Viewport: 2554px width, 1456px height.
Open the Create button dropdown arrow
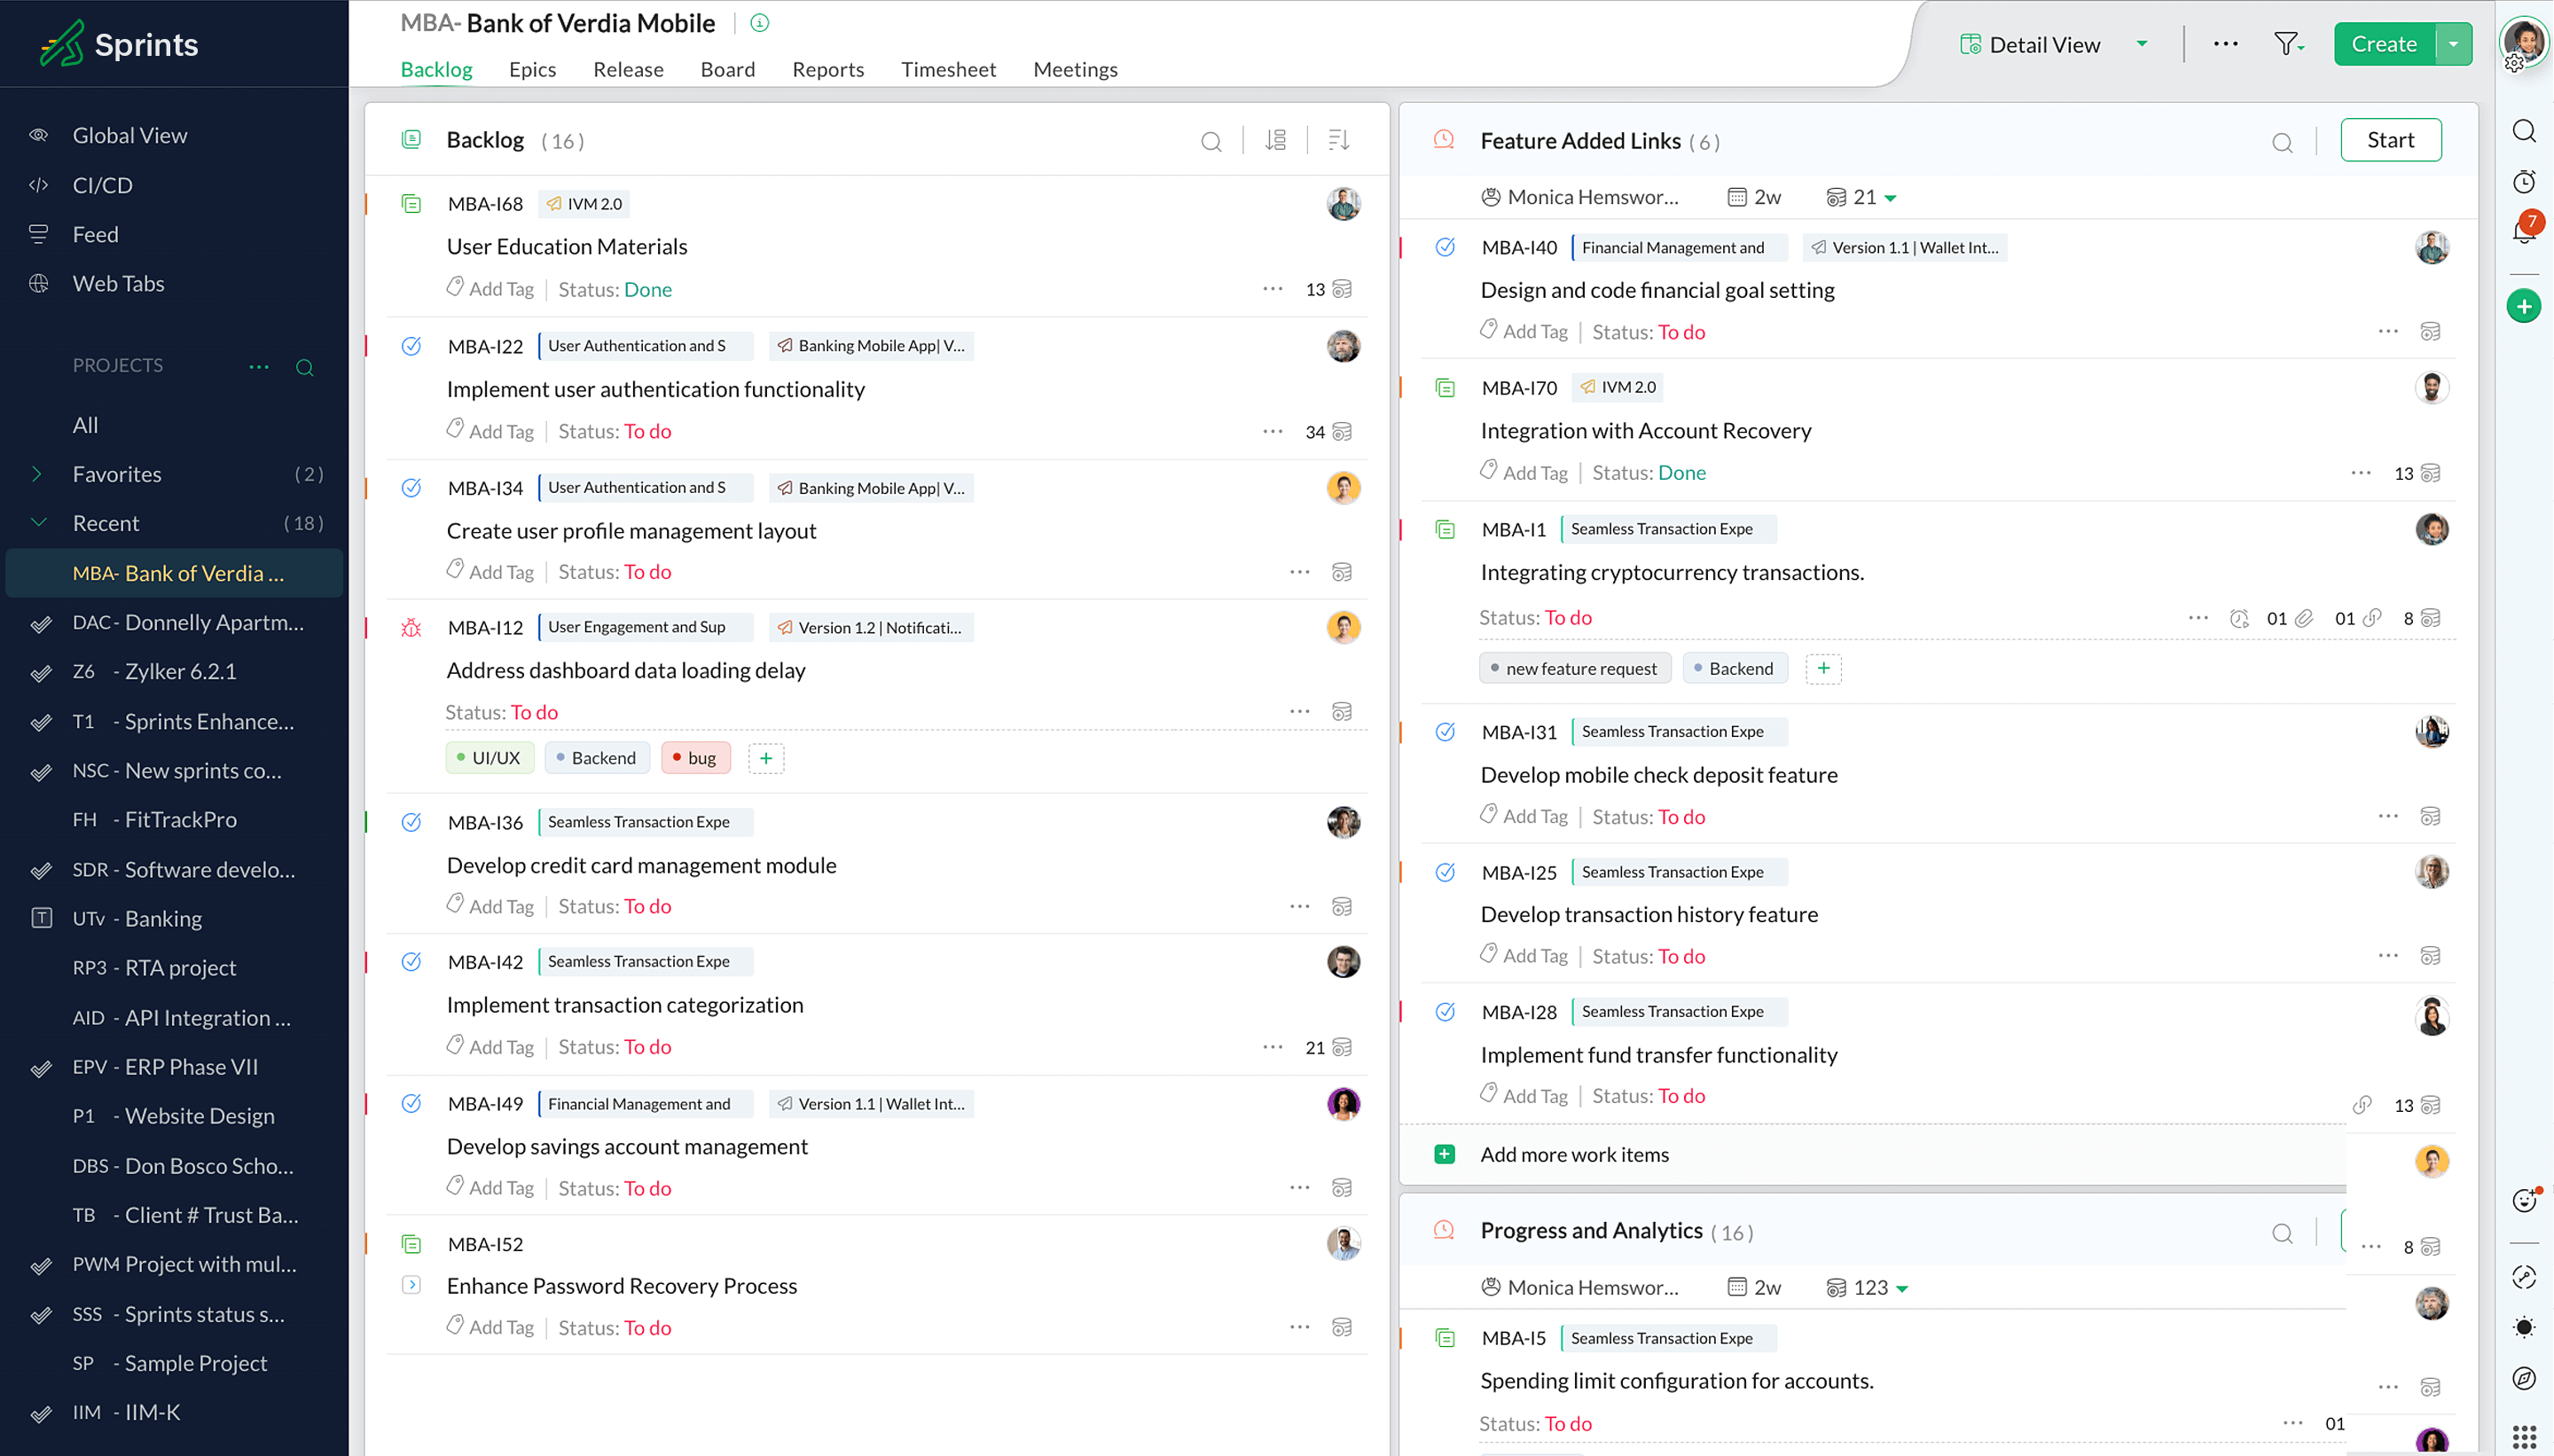point(2453,44)
